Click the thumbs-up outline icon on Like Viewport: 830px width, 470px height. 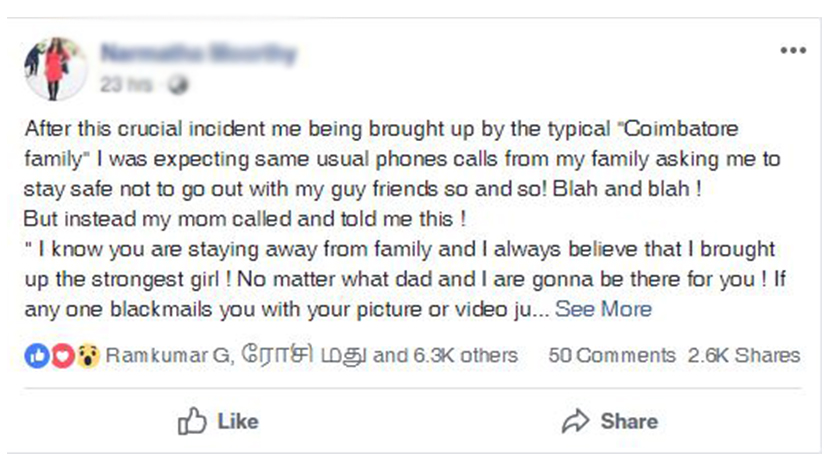point(192,421)
